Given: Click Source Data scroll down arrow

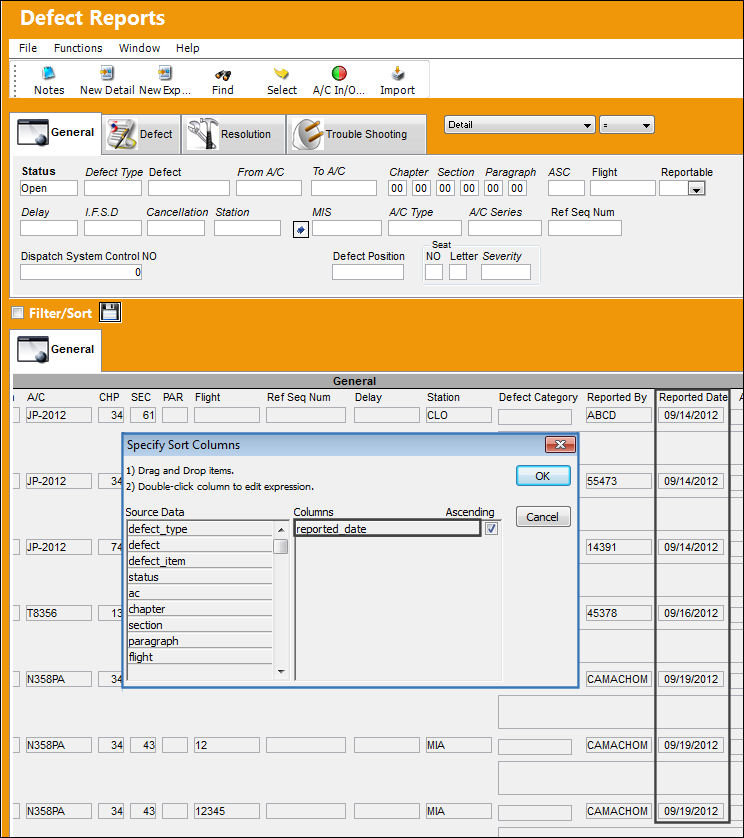Looking at the screenshot, I should (281, 671).
